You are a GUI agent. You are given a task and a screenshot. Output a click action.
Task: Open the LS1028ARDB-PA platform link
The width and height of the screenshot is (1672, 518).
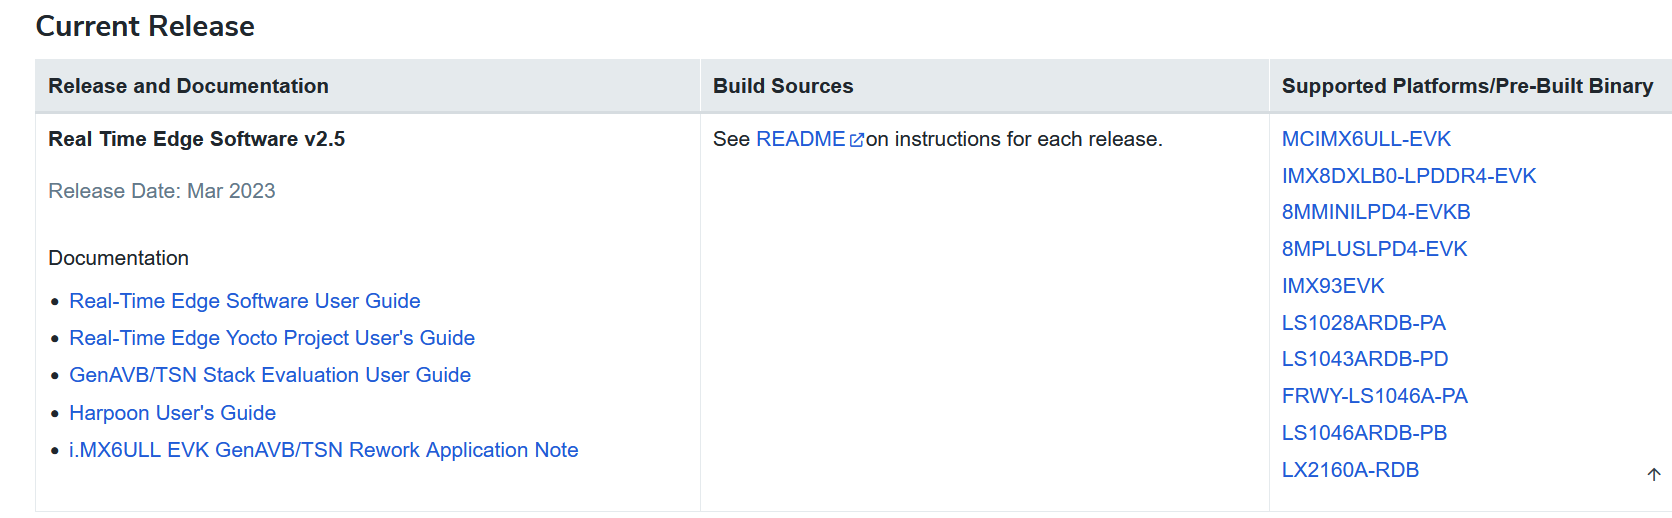click(1363, 323)
